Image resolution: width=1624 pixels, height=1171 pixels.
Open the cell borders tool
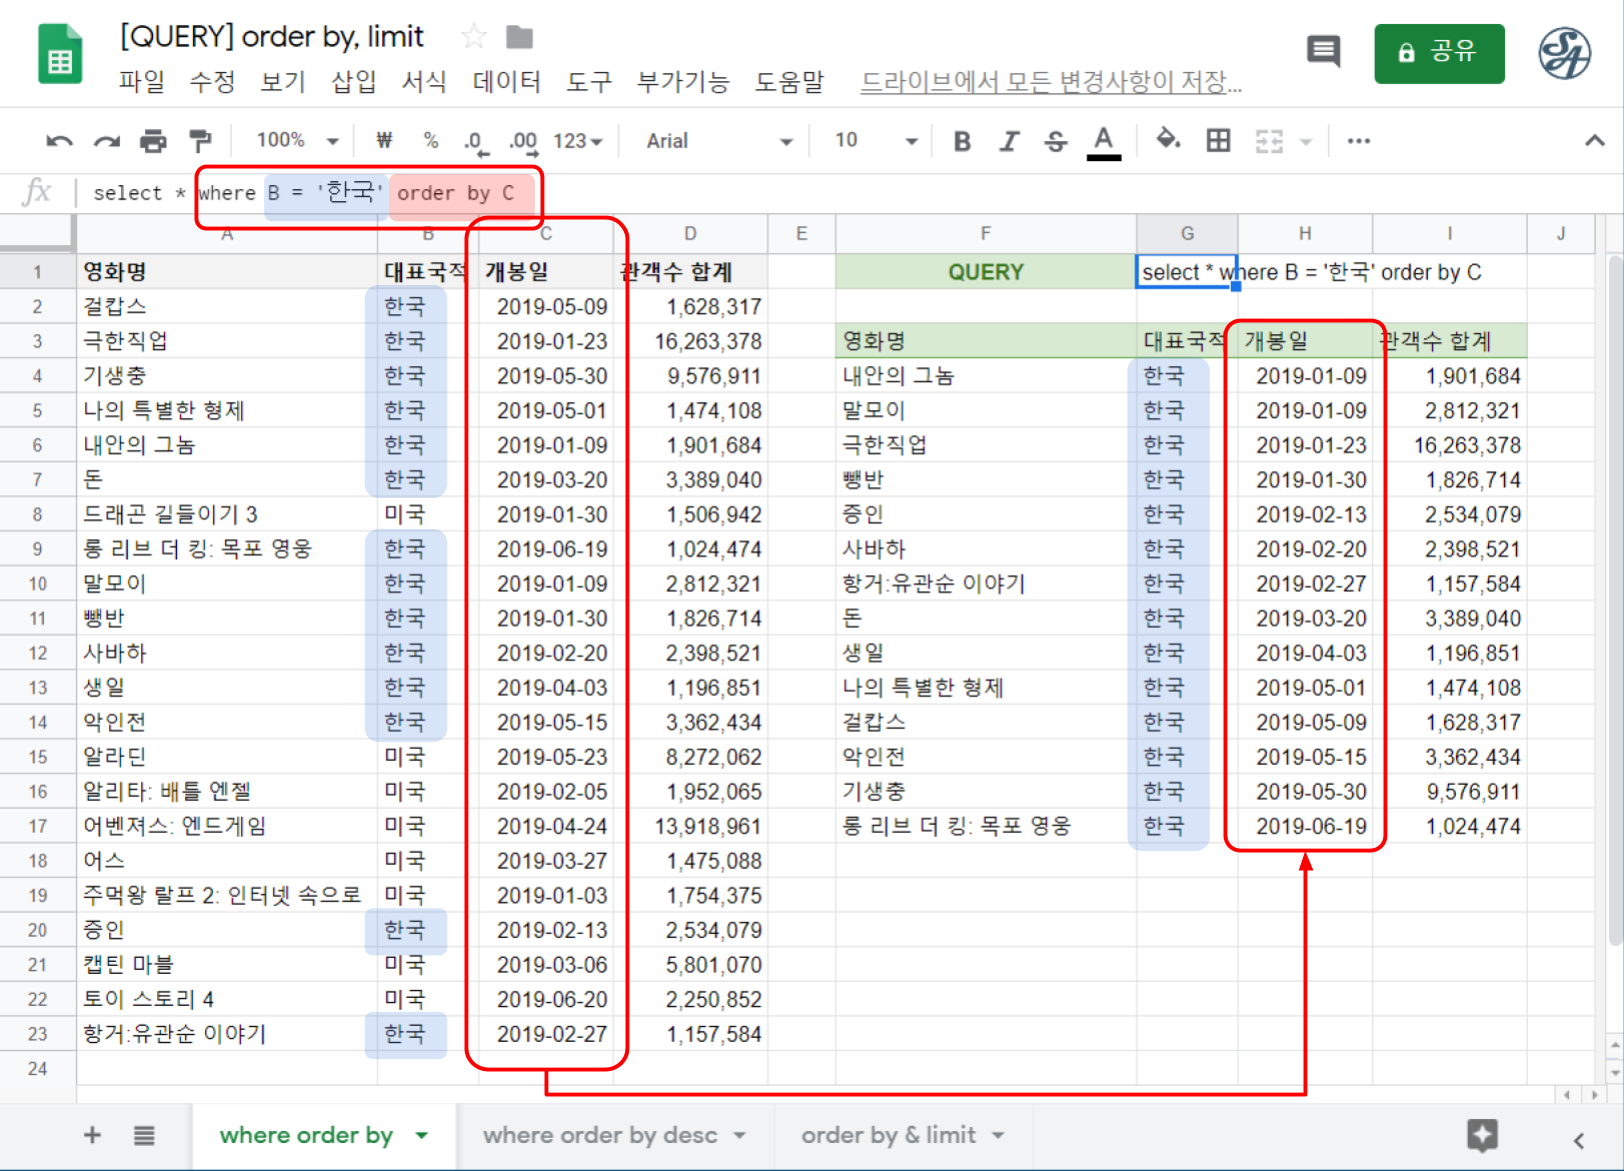1218,141
